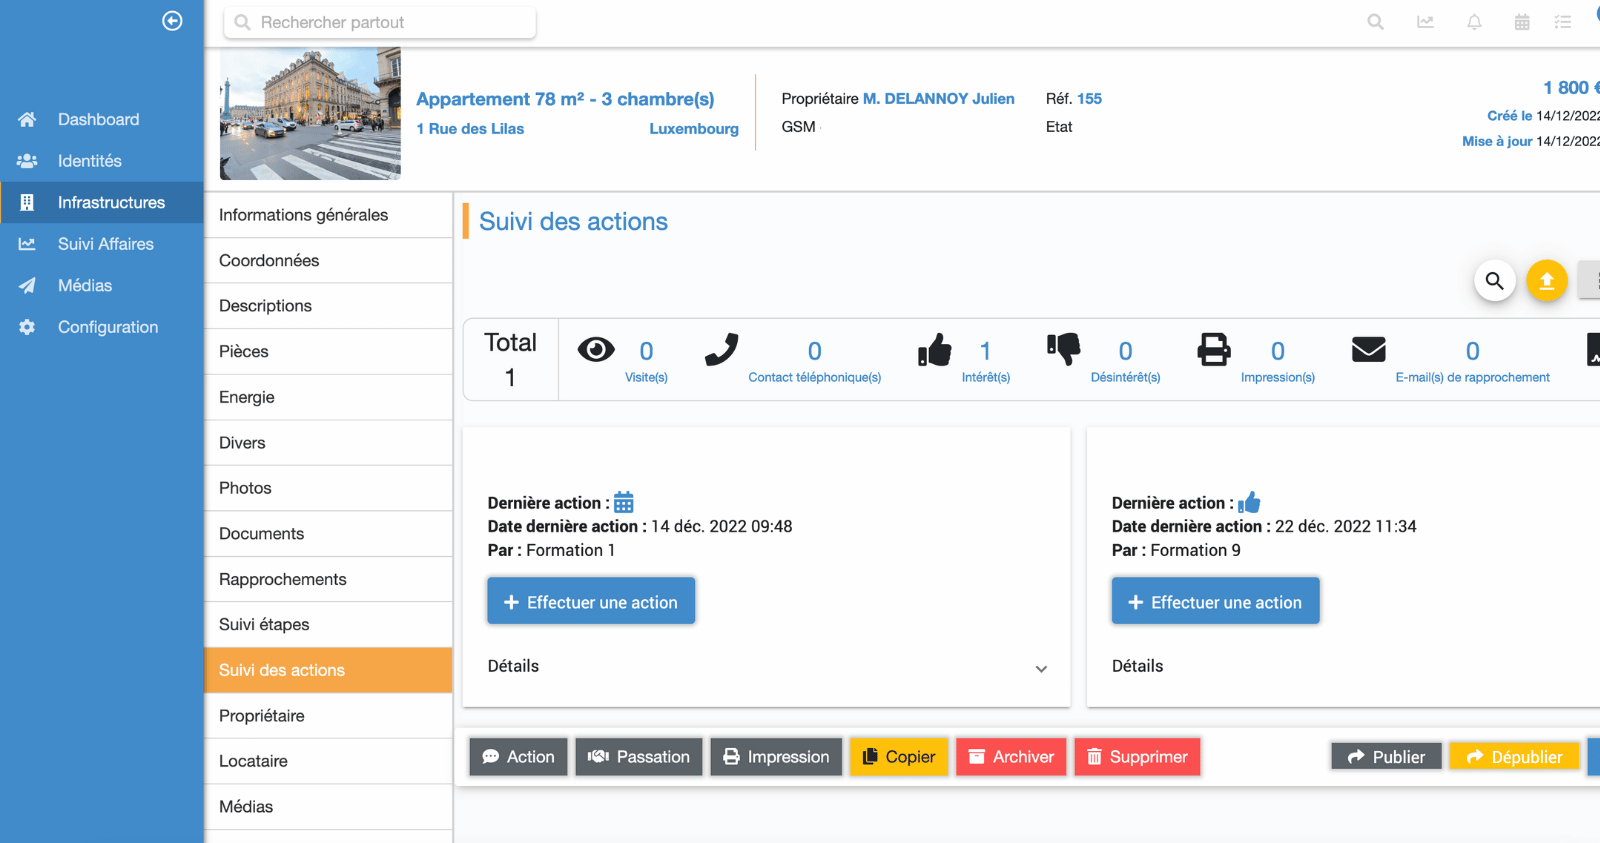Click the notification bell icon
Image resolution: width=1600 pixels, height=843 pixels.
(1474, 22)
